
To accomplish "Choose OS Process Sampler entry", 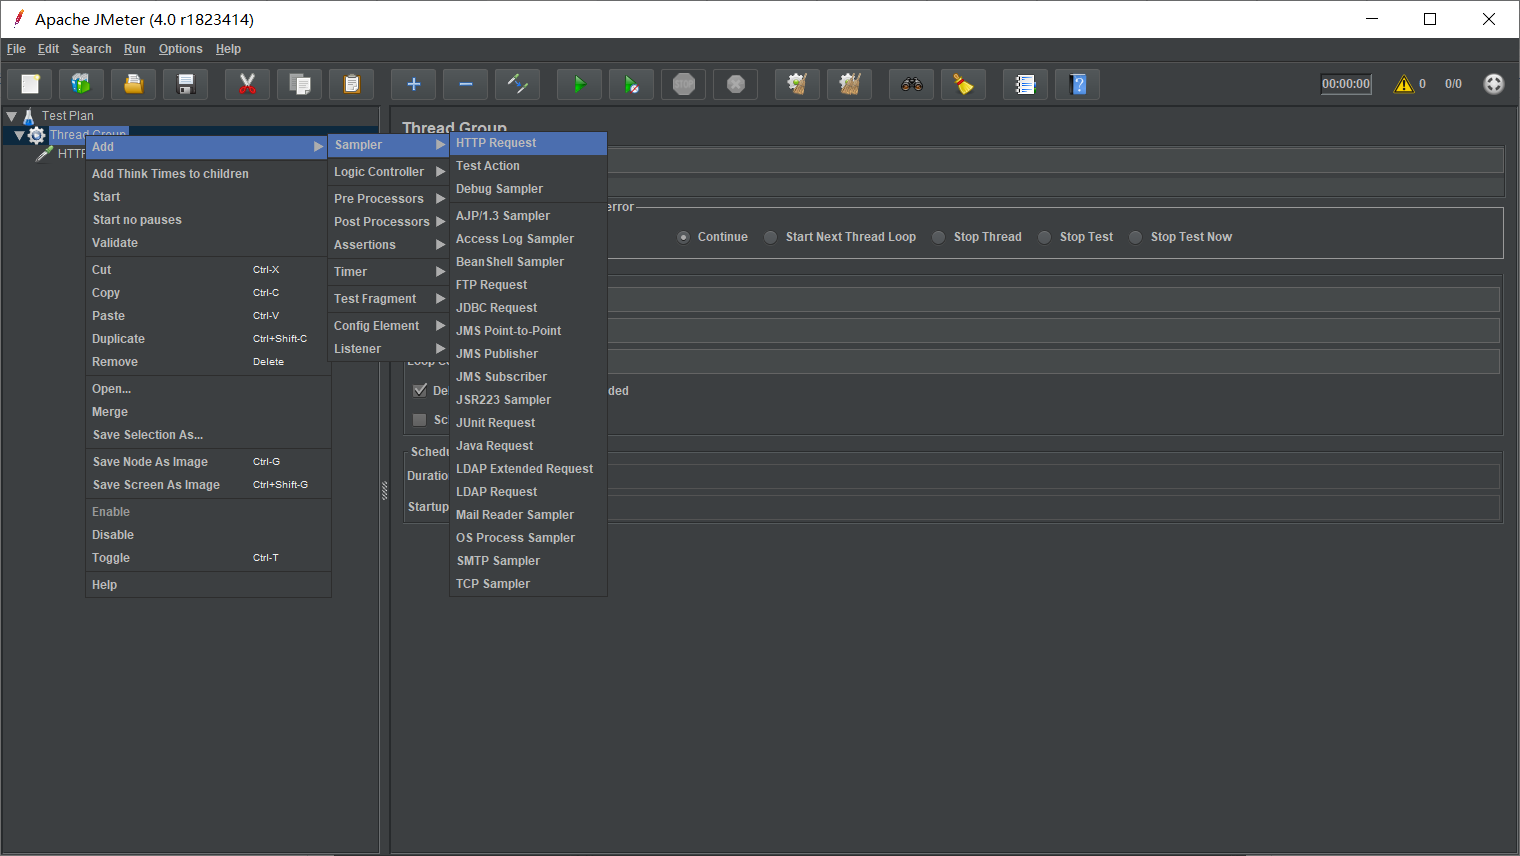I will [x=528, y=538].
